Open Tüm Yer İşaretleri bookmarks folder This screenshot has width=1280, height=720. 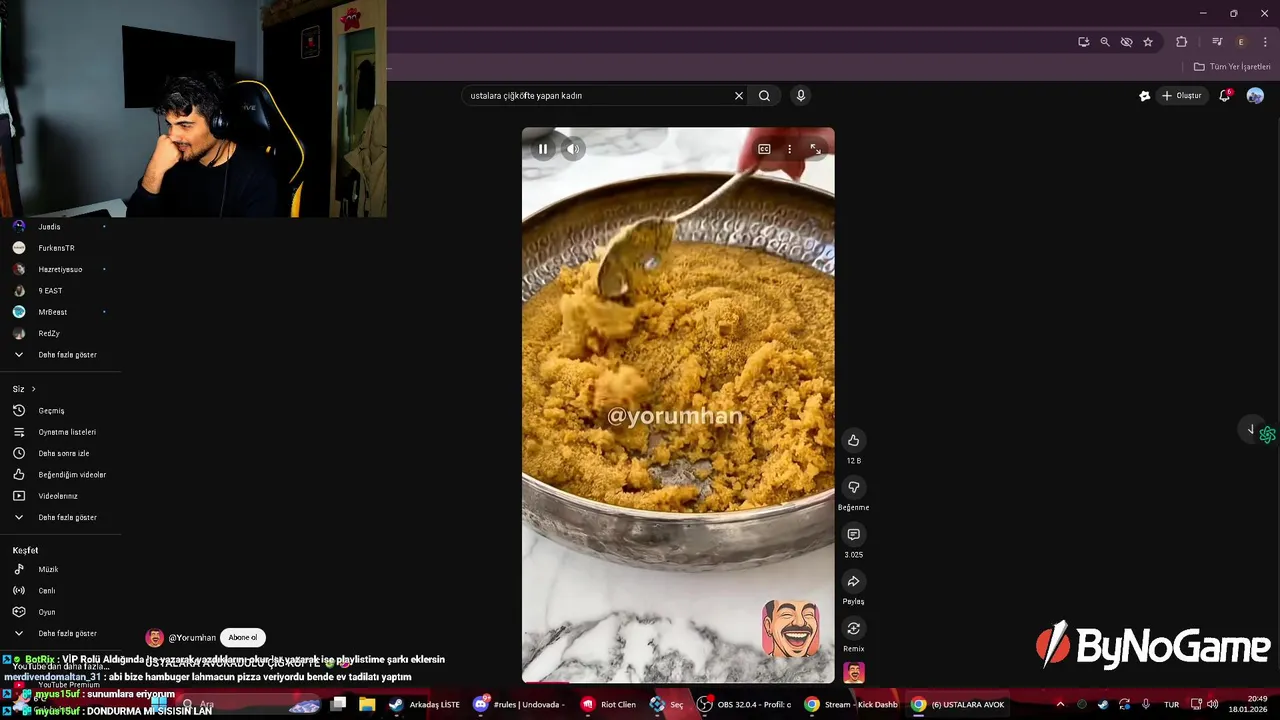[x=1232, y=67]
